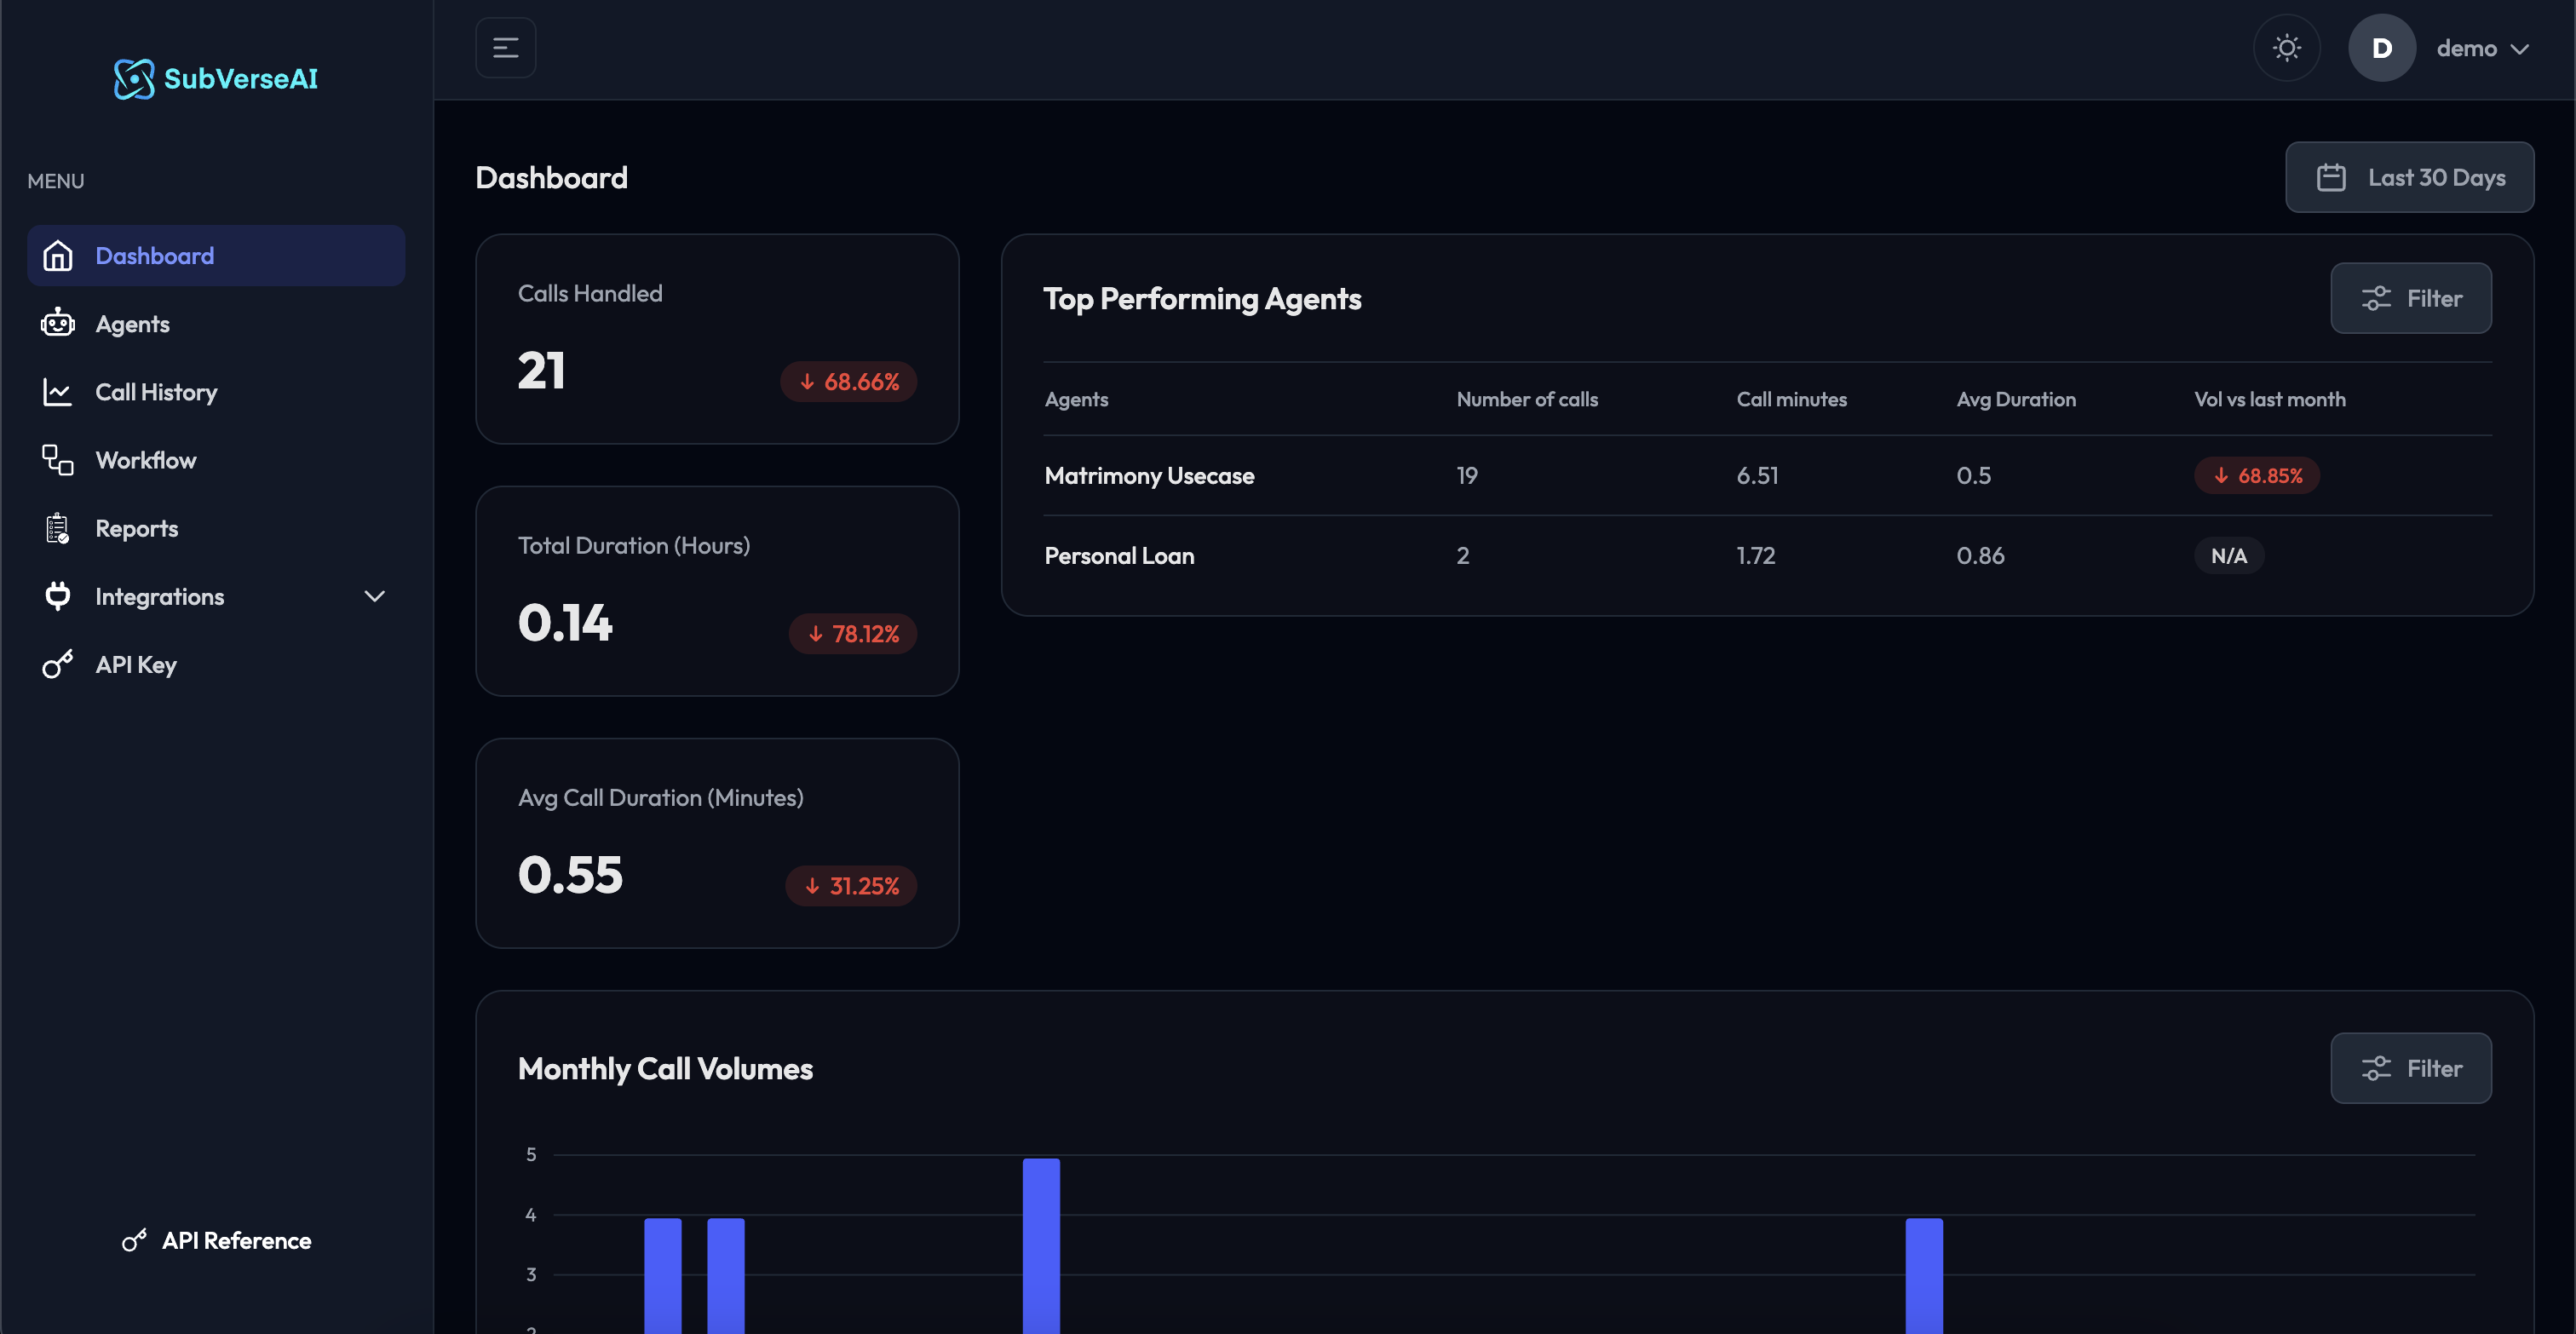Toggle light/dark theme with sun icon

point(2286,48)
